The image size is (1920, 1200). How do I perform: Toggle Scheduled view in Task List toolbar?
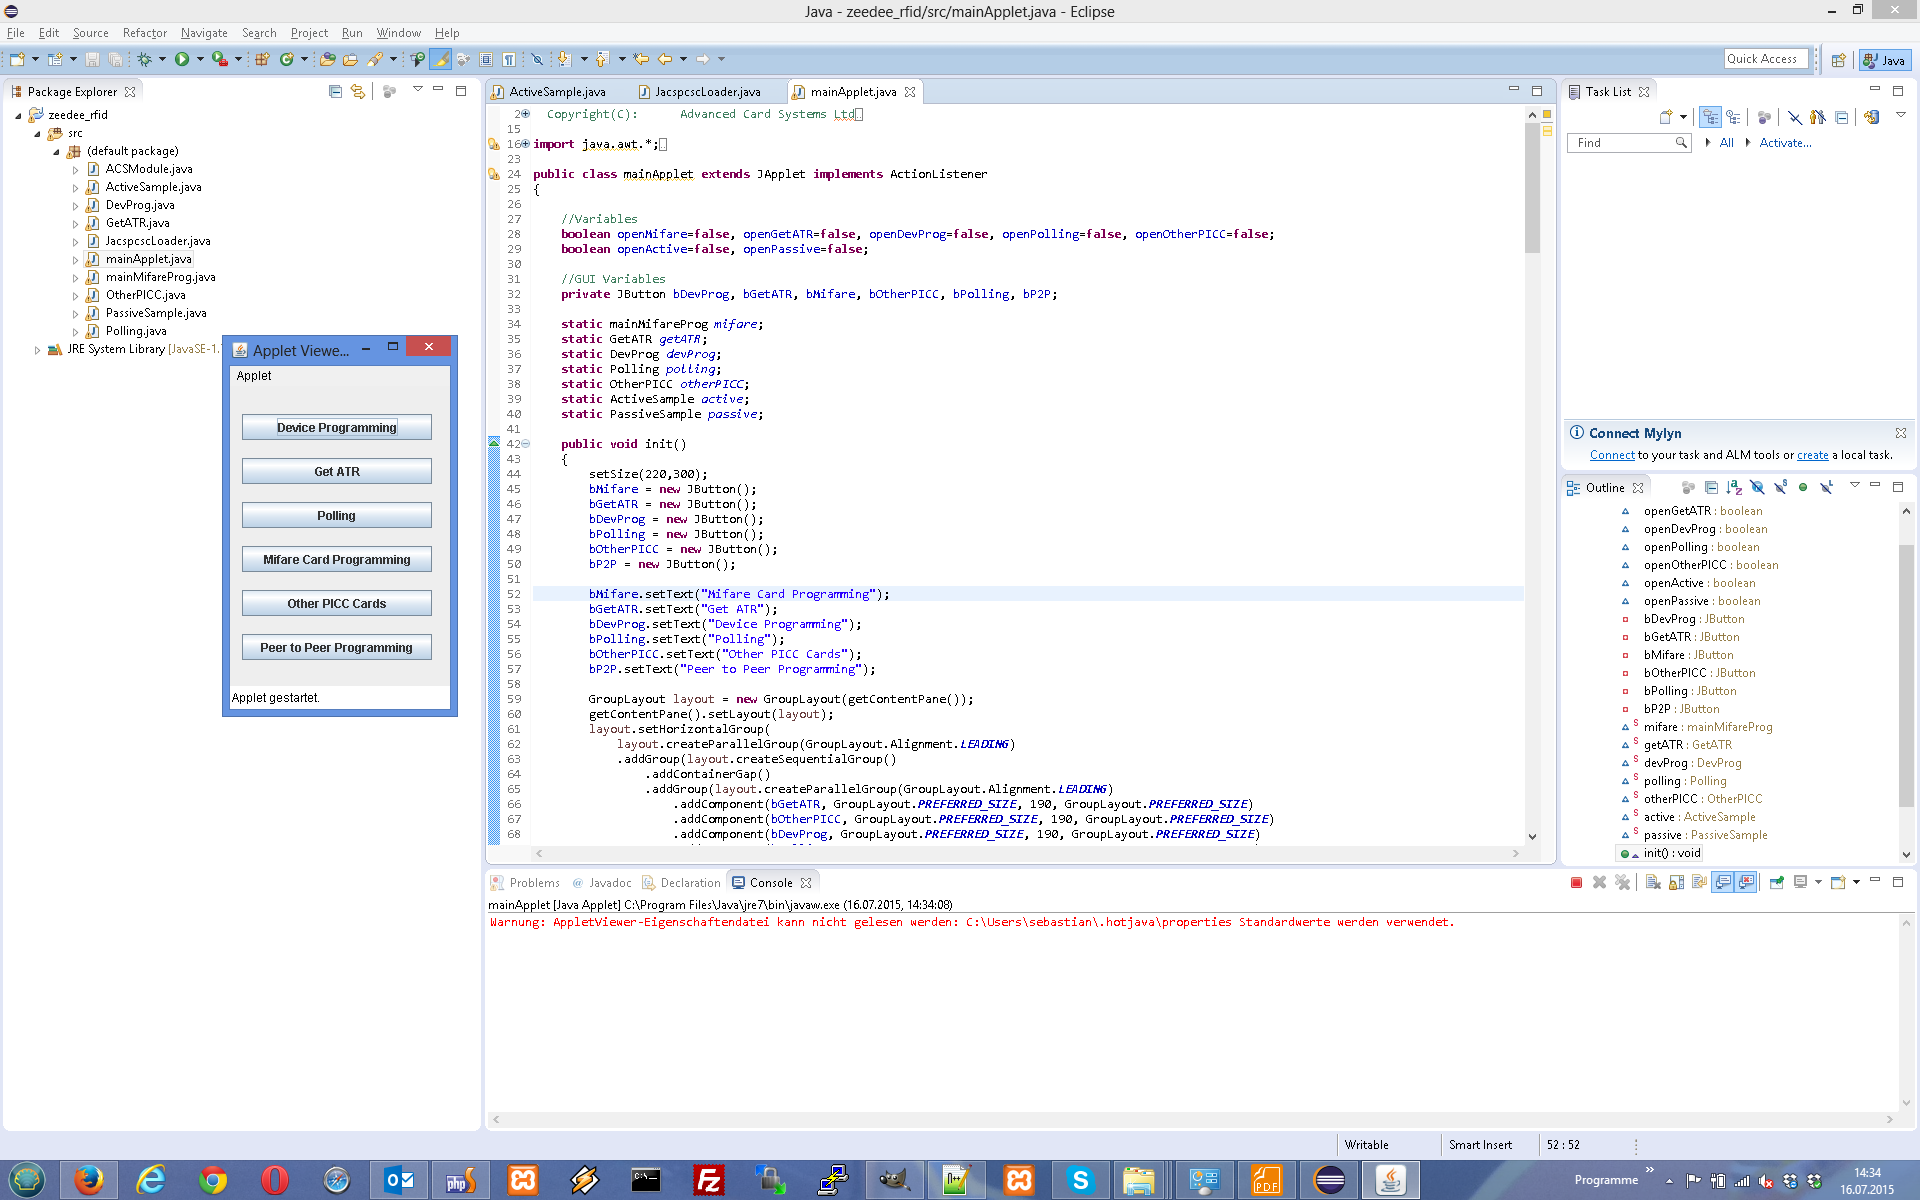click(x=1733, y=117)
